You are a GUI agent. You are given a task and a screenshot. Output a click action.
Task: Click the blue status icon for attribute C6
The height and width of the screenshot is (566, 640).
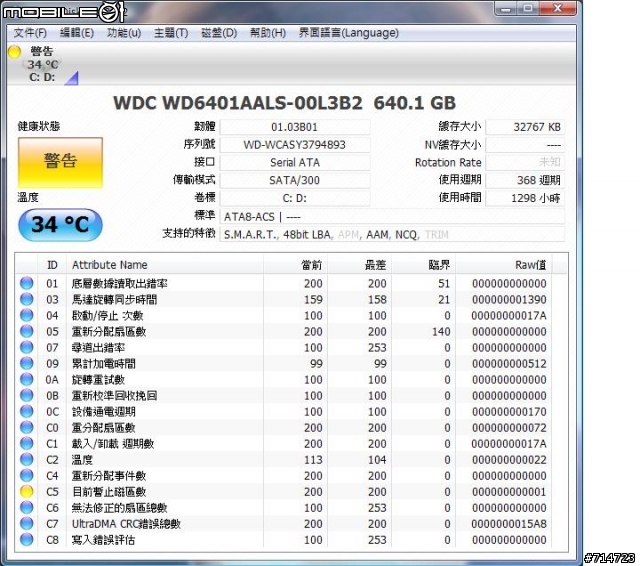[27, 507]
